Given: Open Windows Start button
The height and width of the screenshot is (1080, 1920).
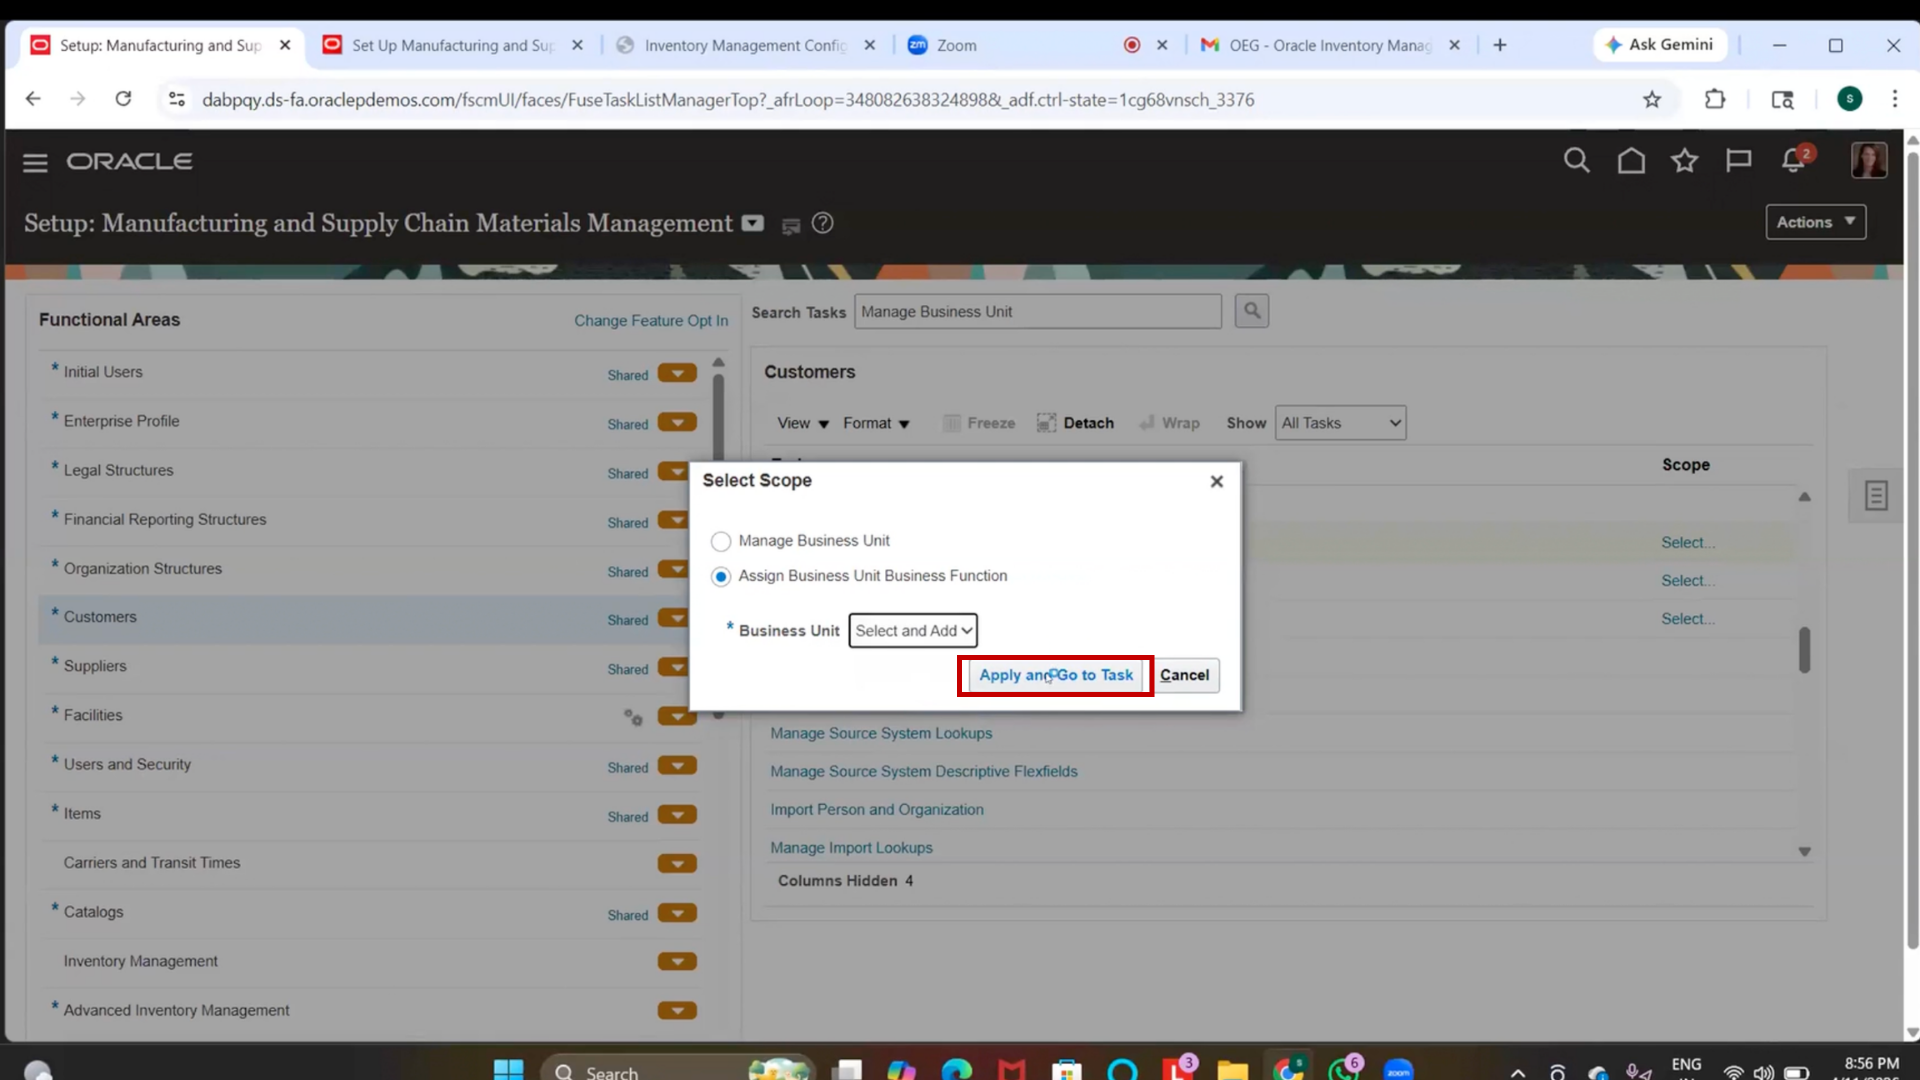Looking at the screenshot, I should 508,1070.
